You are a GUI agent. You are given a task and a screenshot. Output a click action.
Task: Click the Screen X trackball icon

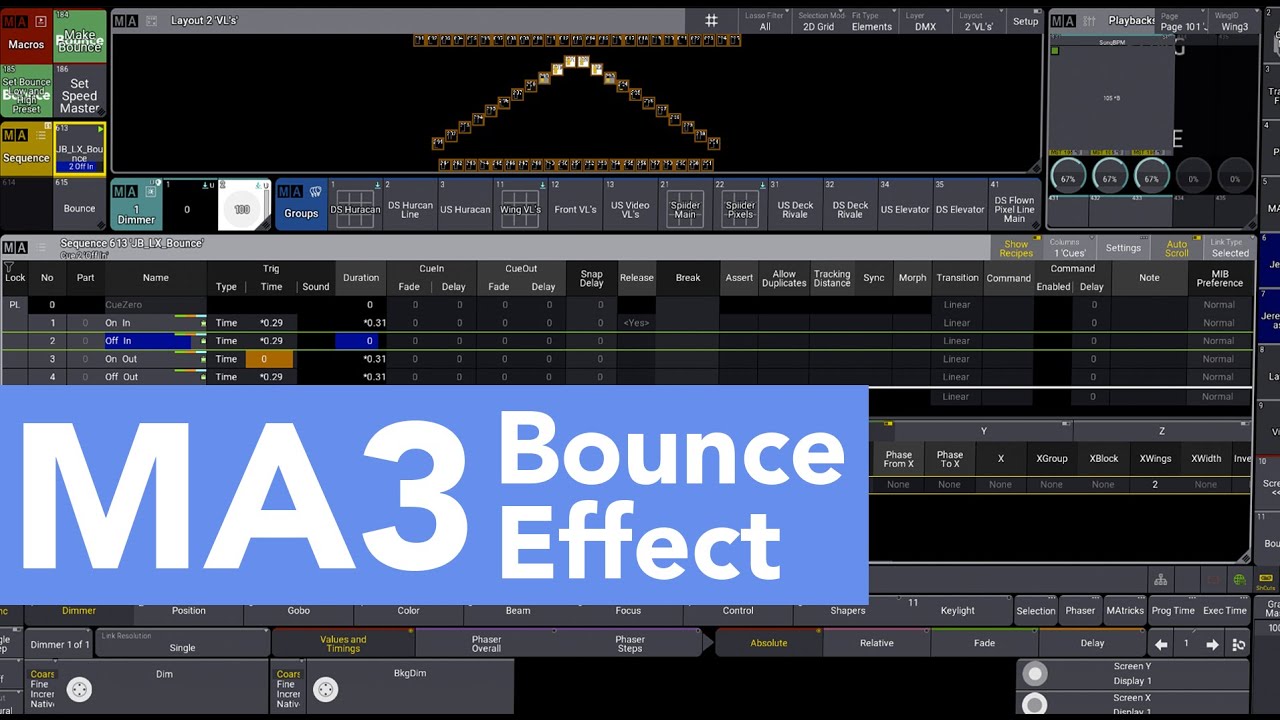[1036, 705]
